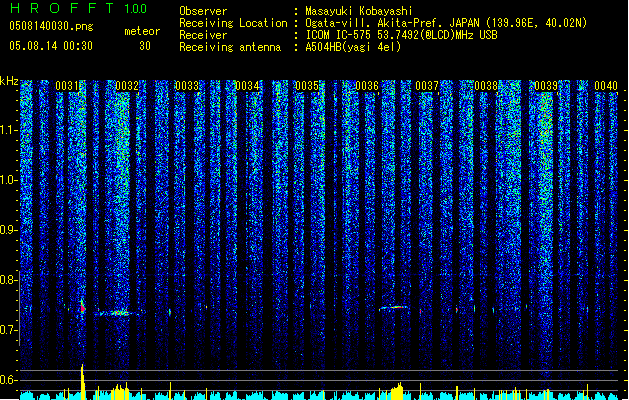Click the receiver ICOM IC-575 text
This screenshot has width=629, height=400.
click(x=401, y=35)
